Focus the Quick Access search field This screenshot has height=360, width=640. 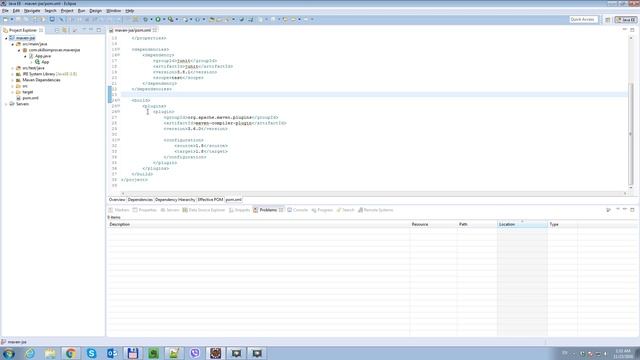coord(584,20)
